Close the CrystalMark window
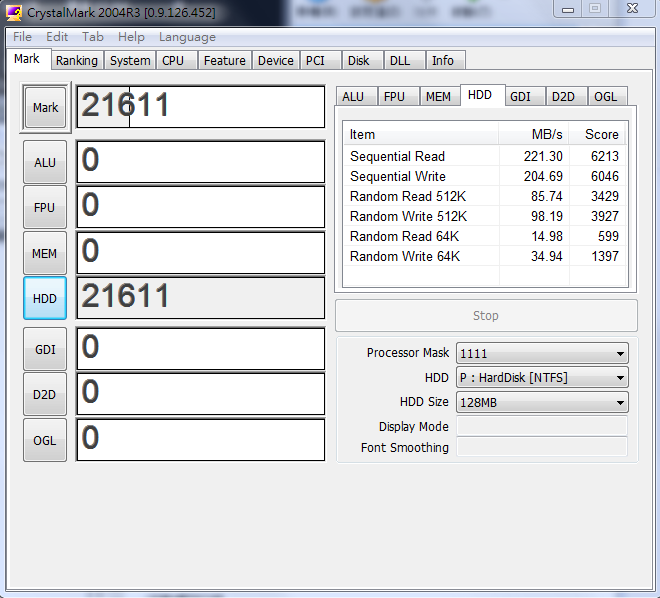 [633, 8]
